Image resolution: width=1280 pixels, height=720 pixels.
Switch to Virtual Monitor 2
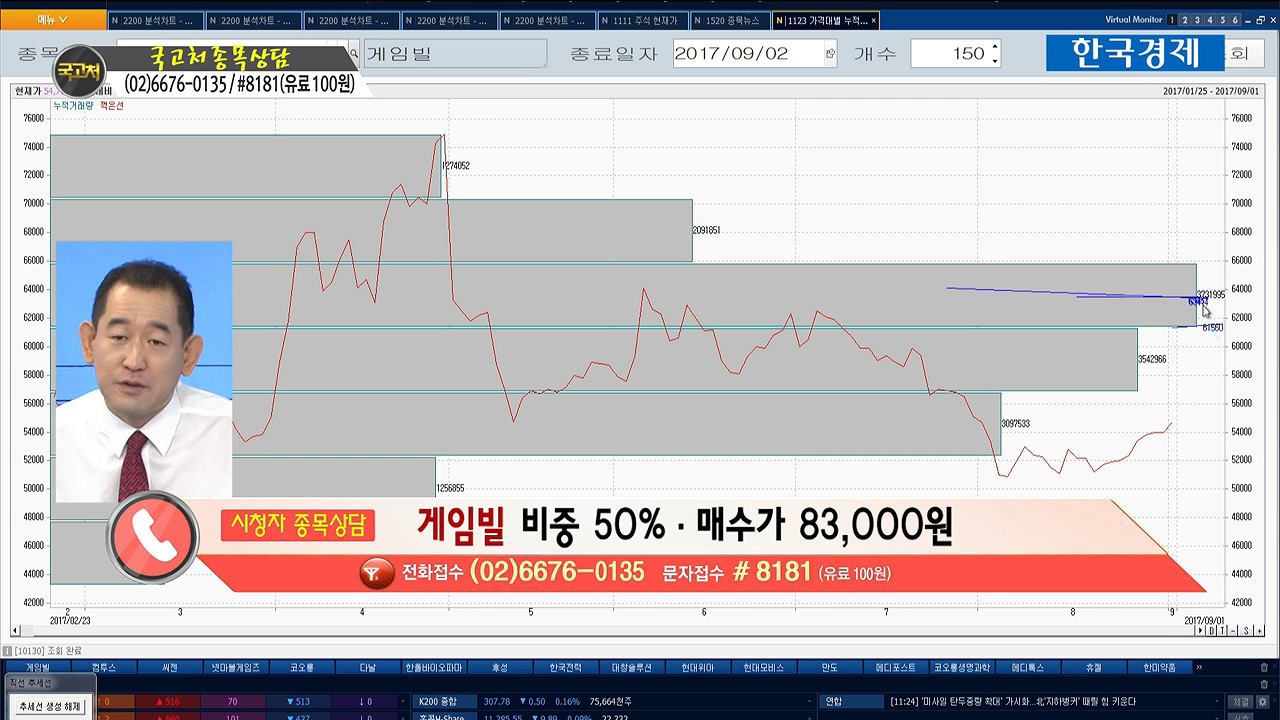coord(1185,20)
